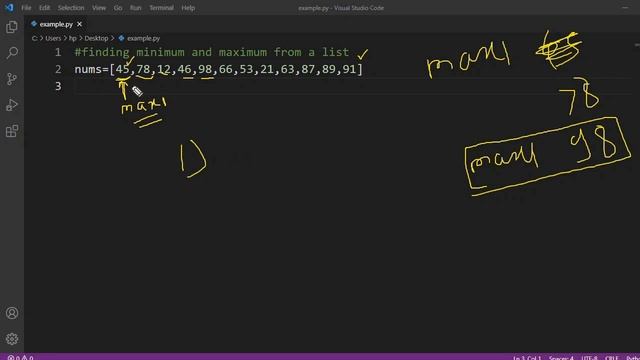Click the Users breadcrumb segment
The width and height of the screenshot is (640, 360).
pos(53,38)
